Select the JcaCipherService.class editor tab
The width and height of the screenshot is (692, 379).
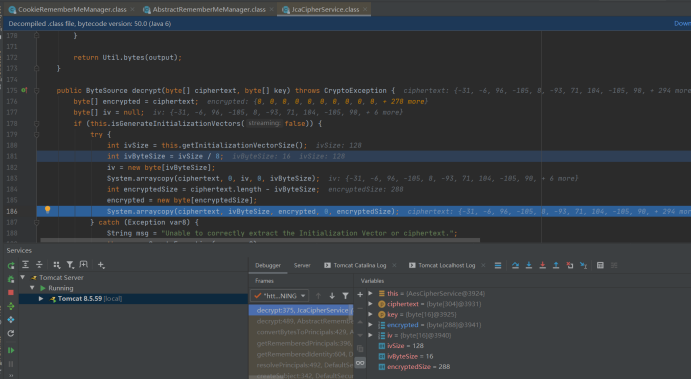click(325, 9)
